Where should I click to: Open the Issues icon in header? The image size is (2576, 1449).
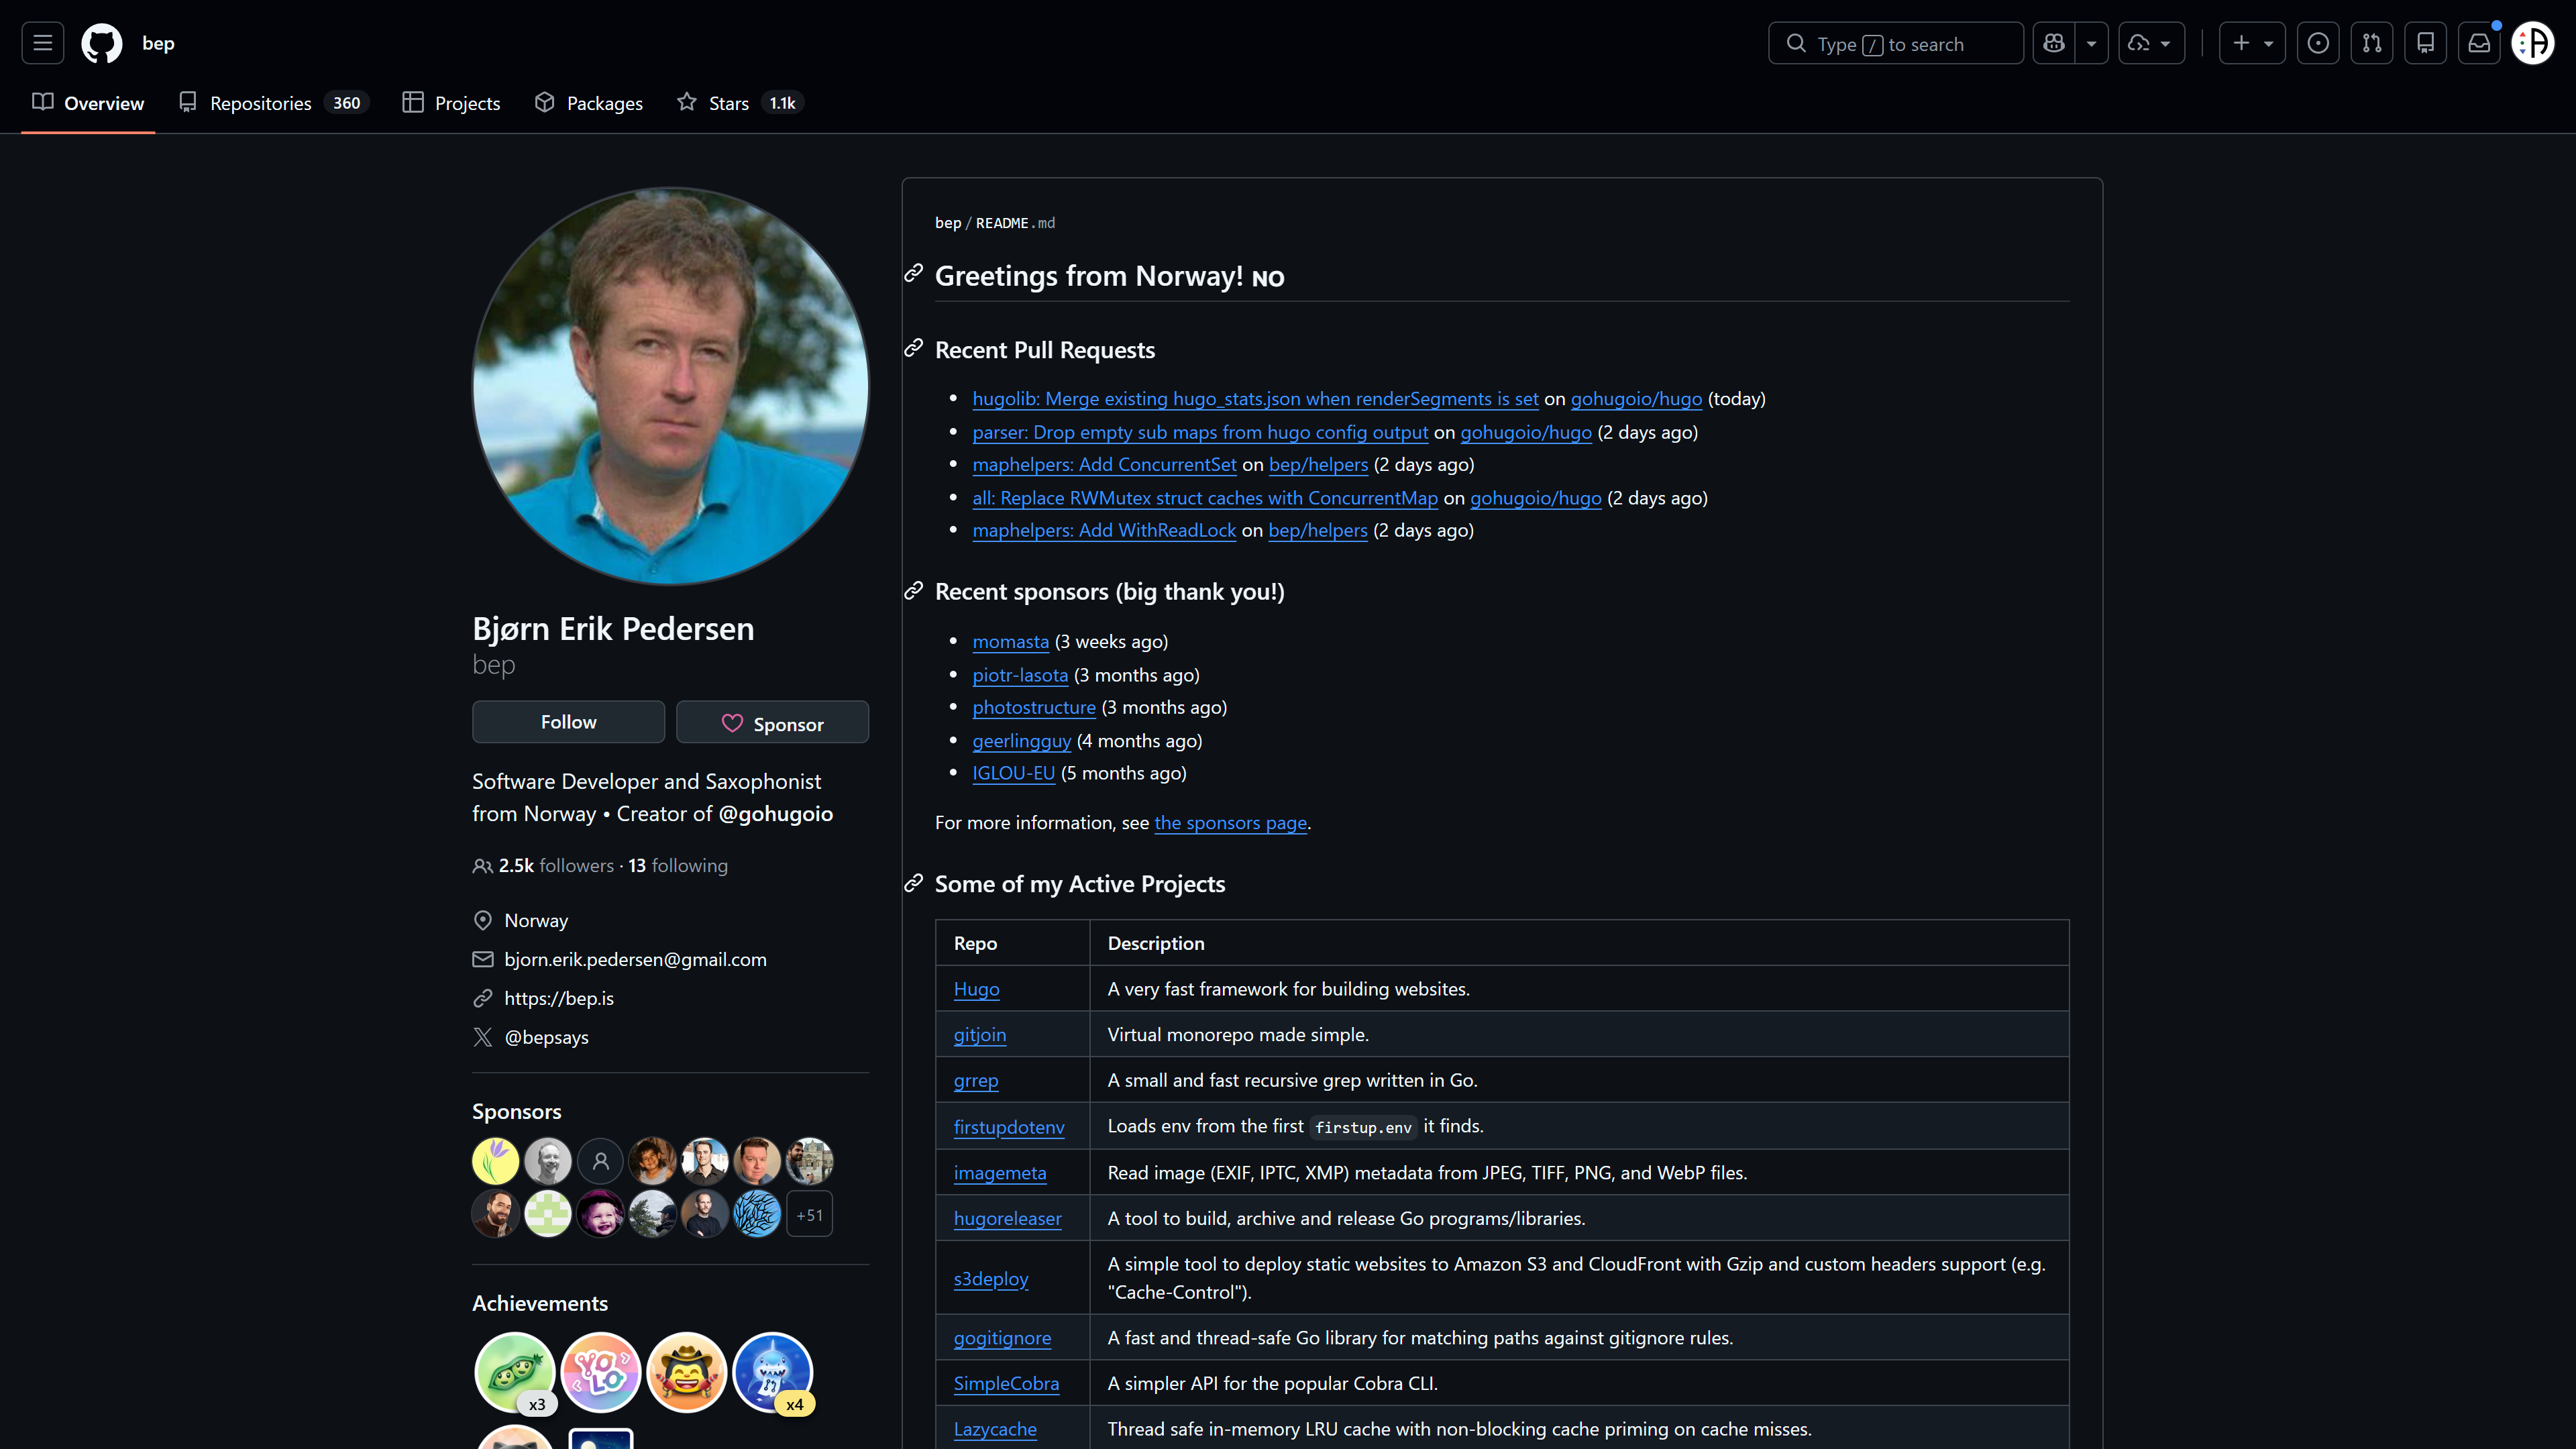(x=2318, y=43)
